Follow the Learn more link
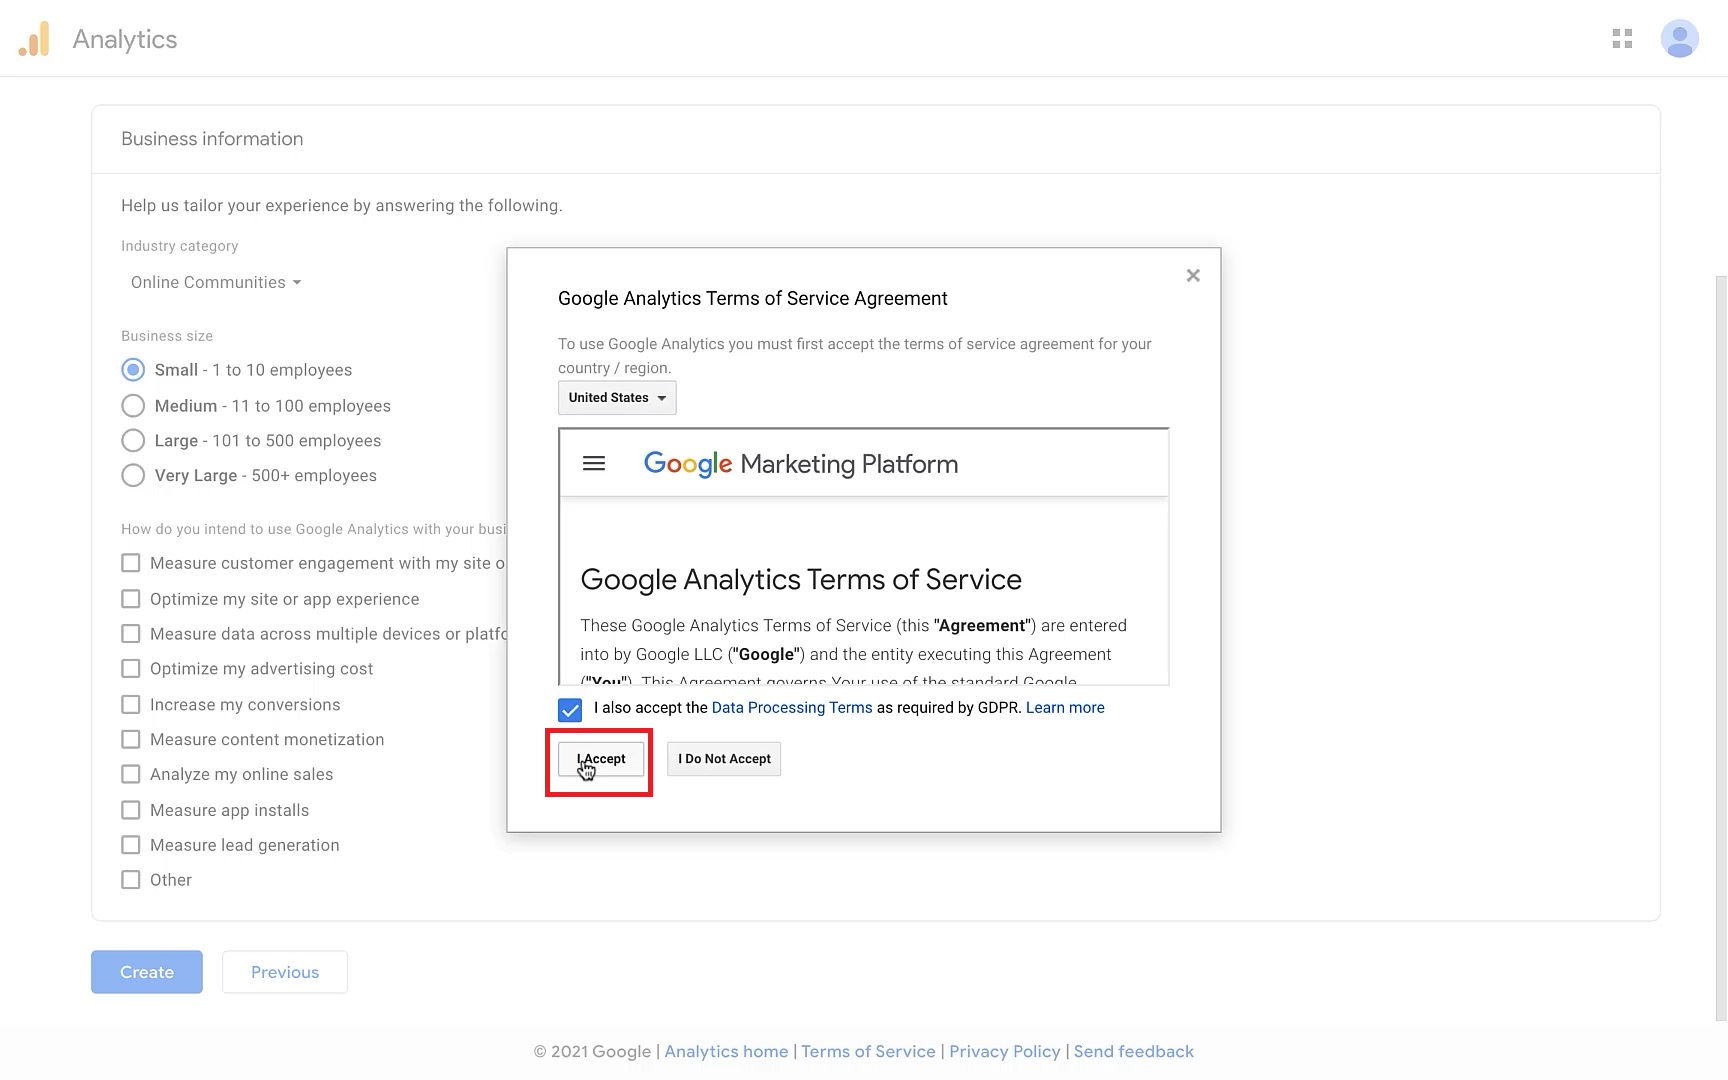This screenshot has height=1080, width=1728. (1064, 708)
